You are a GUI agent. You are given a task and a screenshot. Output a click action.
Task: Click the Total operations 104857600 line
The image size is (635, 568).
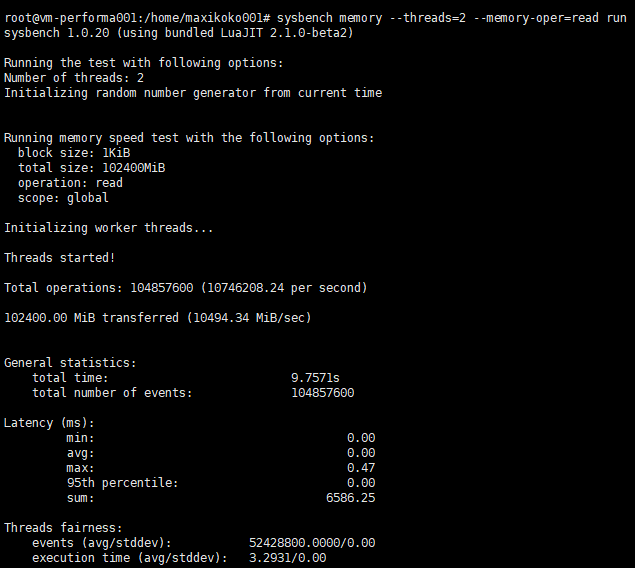(x=186, y=288)
